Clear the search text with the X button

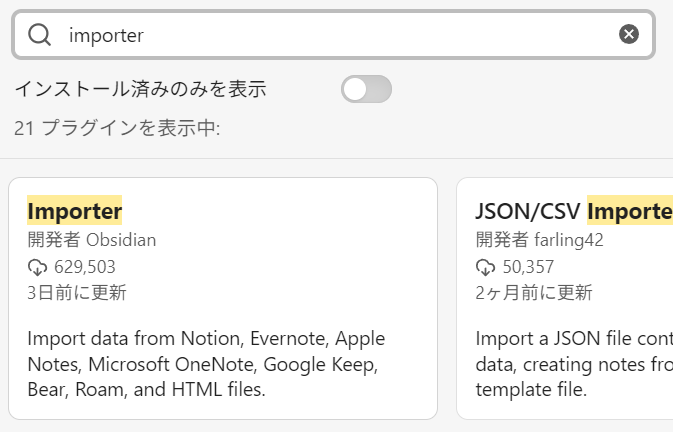click(629, 34)
